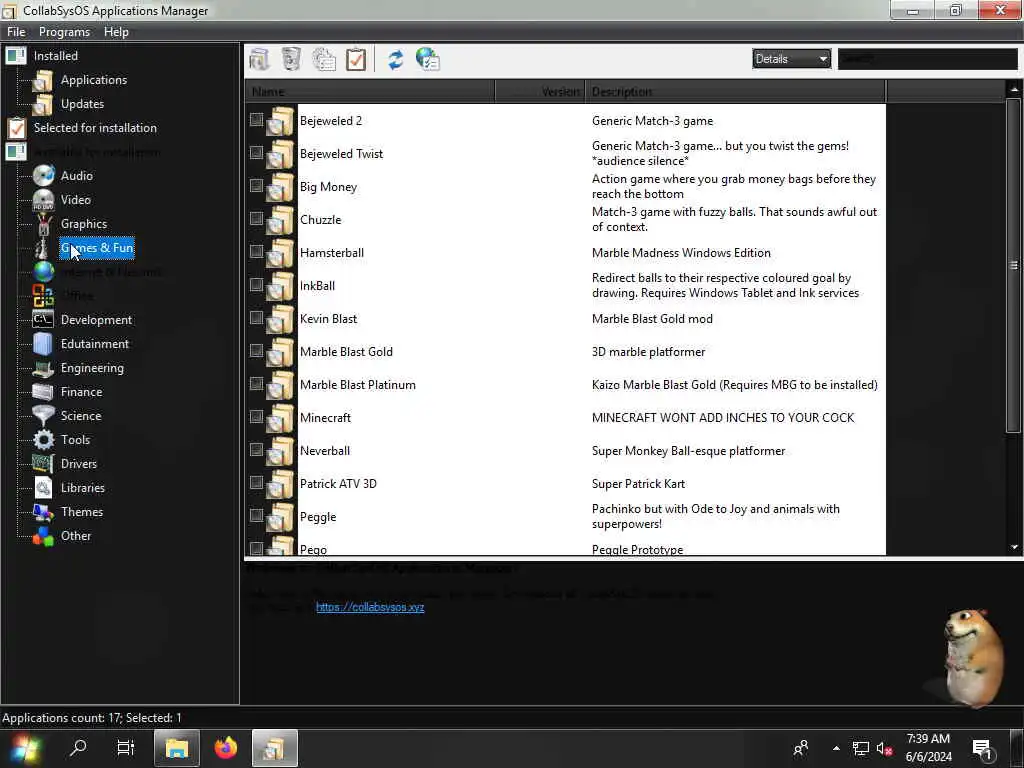Click the 'Super Monkey Ball-esque platformer' description
This screenshot has width=1024, height=768.
688,451
